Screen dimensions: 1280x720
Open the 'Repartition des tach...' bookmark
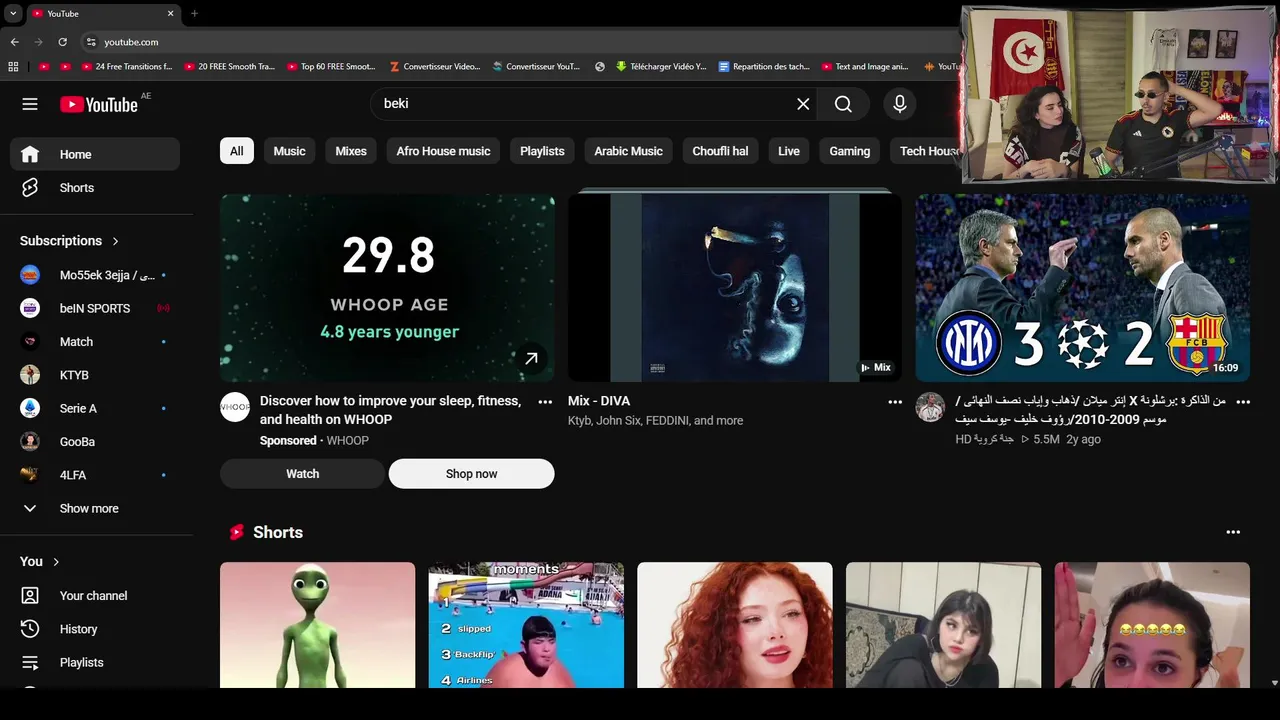[764, 67]
